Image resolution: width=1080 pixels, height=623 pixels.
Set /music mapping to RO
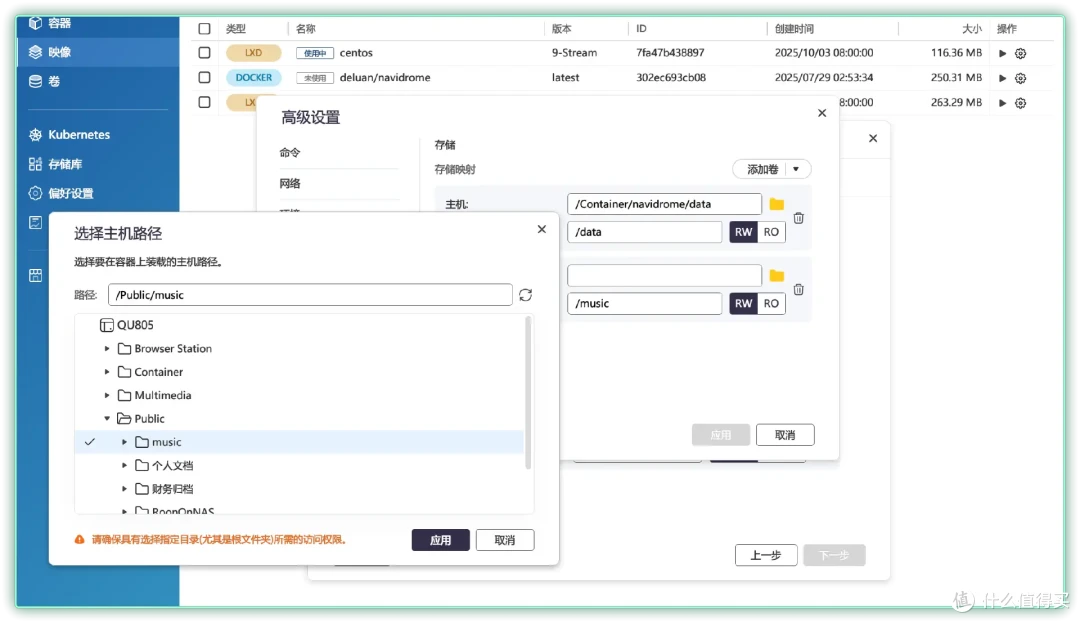(x=771, y=304)
